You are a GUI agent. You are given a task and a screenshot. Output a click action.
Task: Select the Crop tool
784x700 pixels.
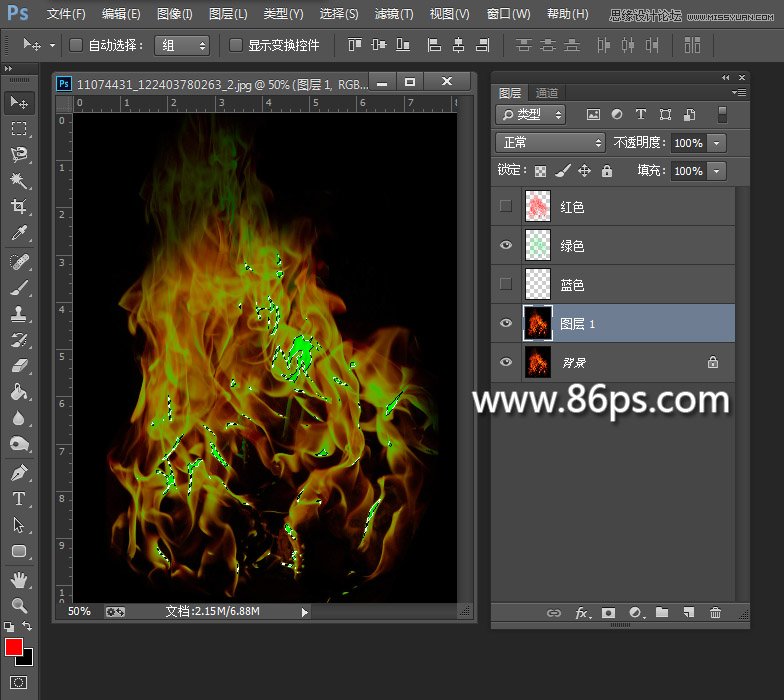(x=18, y=207)
